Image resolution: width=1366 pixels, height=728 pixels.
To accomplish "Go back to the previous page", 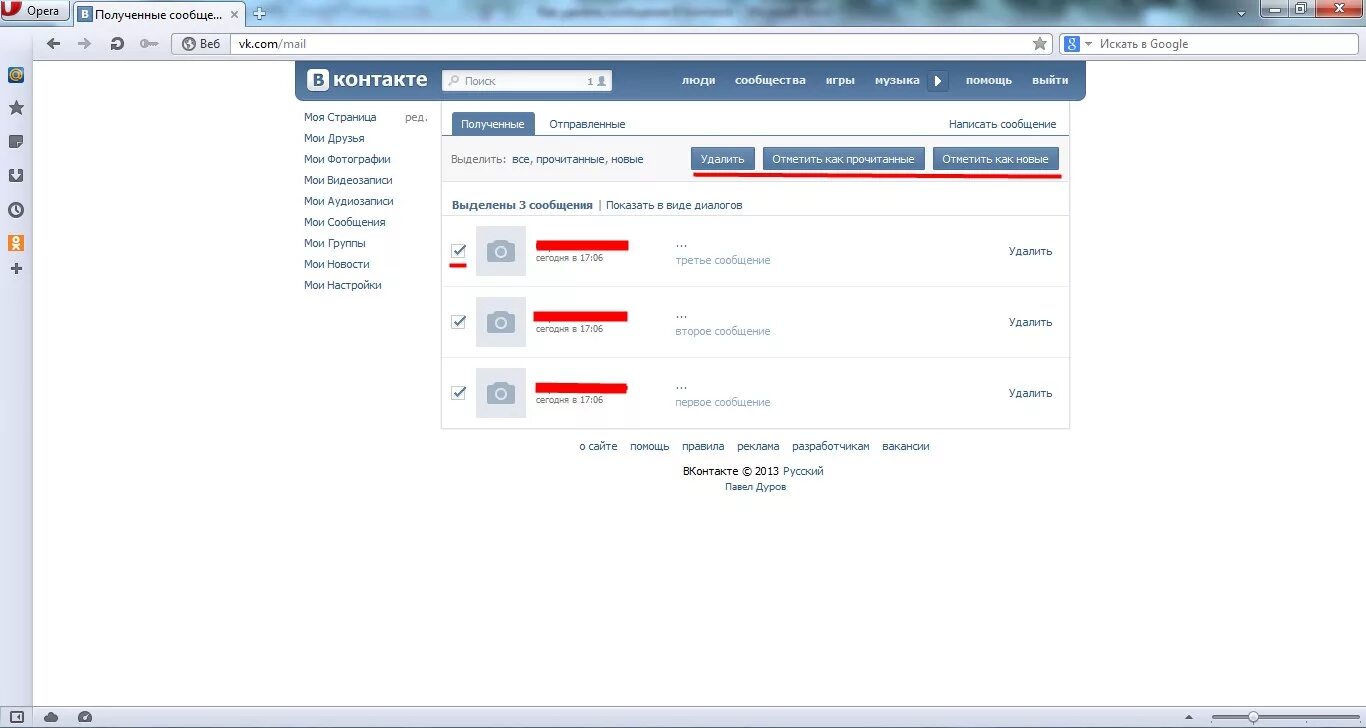I will (53, 44).
